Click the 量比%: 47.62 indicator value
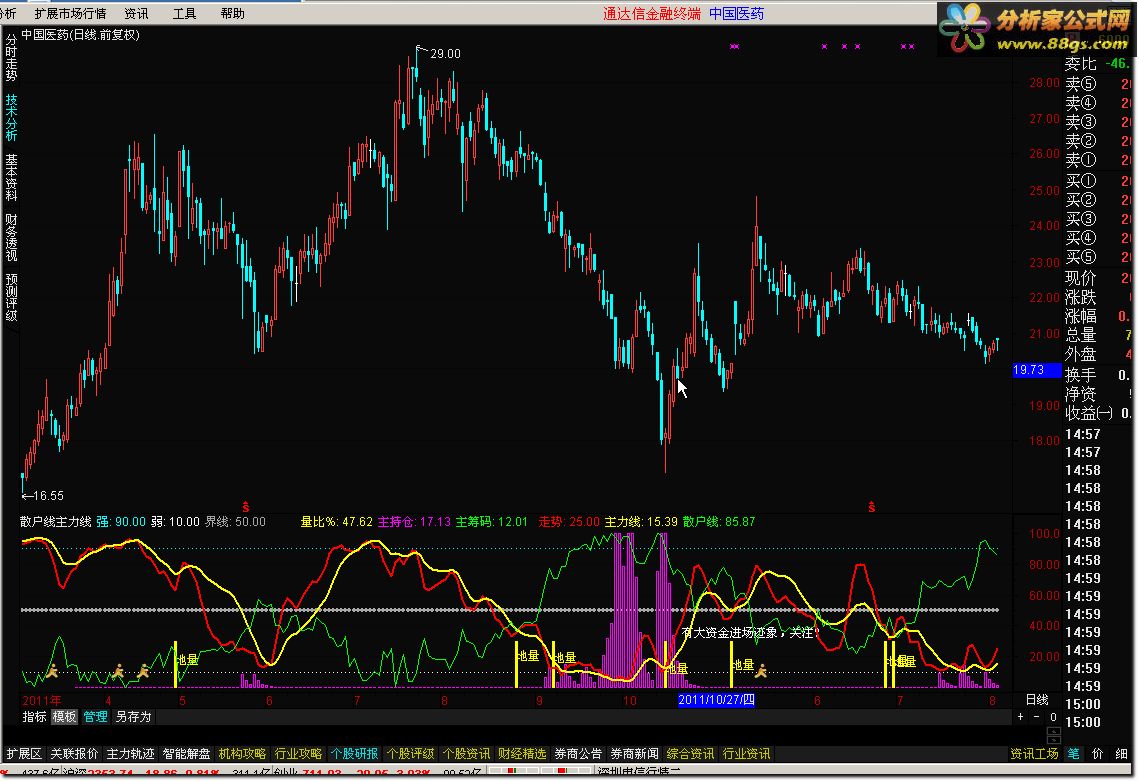This screenshot has height=781, width=1139. click(336, 522)
